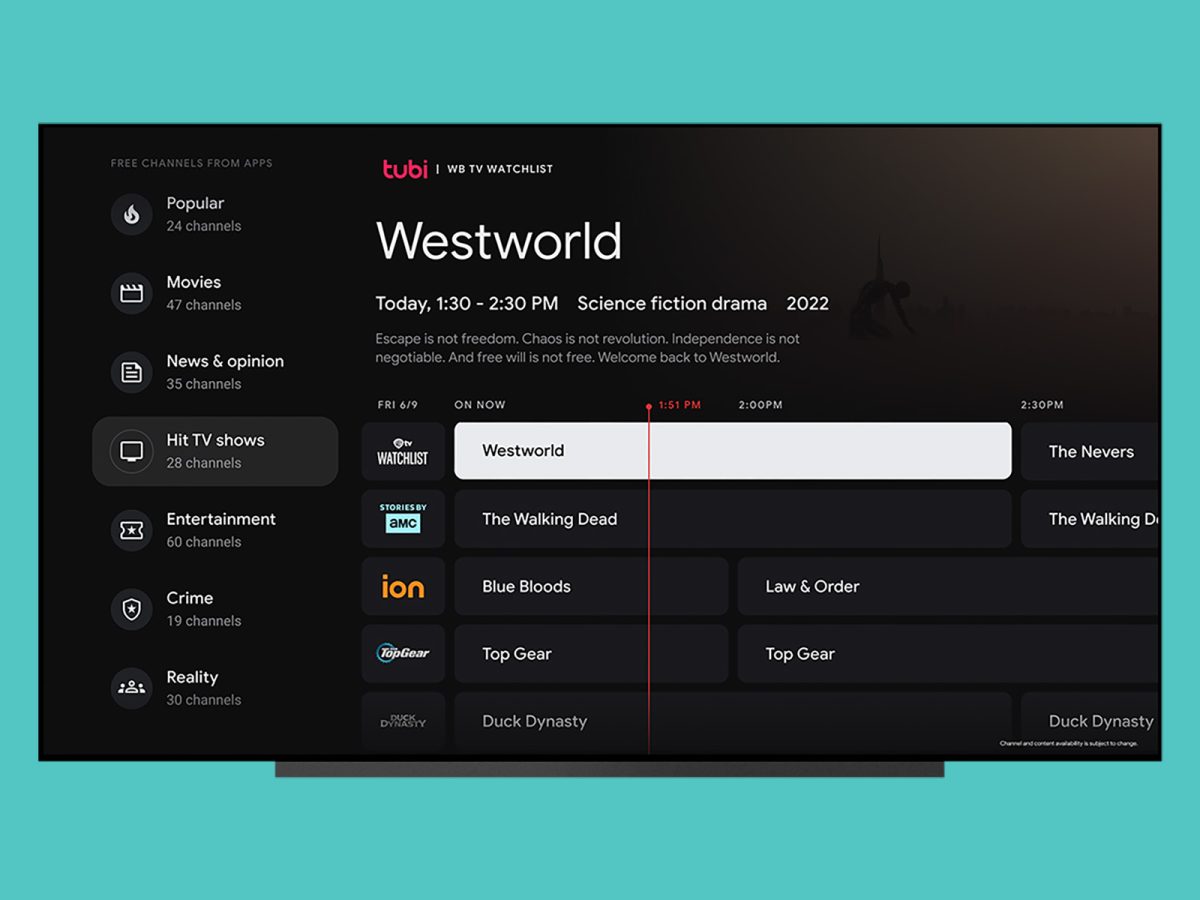Select the WB TV Watchlist channel logo

pos(402,451)
